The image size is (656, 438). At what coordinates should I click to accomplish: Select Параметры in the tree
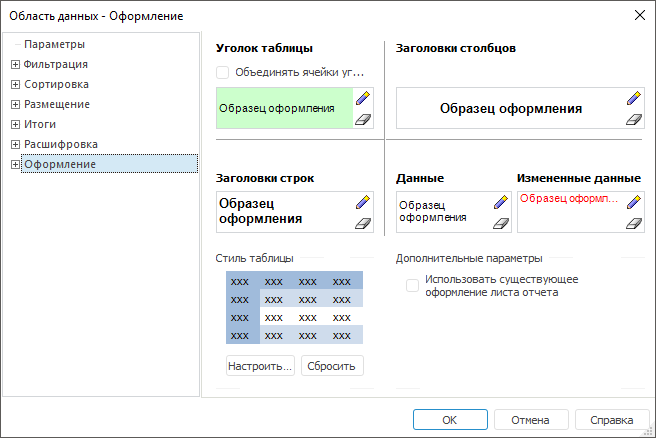coord(54,44)
